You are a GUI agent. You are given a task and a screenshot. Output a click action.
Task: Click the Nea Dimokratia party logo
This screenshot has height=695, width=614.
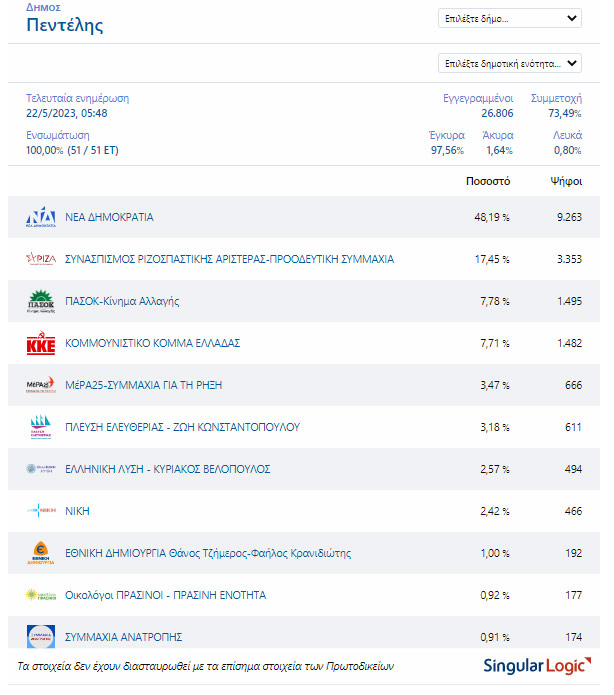[41, 217]
